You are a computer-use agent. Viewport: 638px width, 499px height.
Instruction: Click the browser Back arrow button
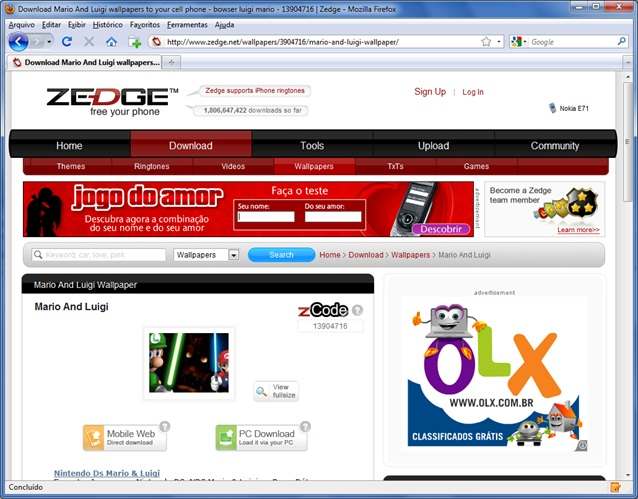(x=18, y=42)
